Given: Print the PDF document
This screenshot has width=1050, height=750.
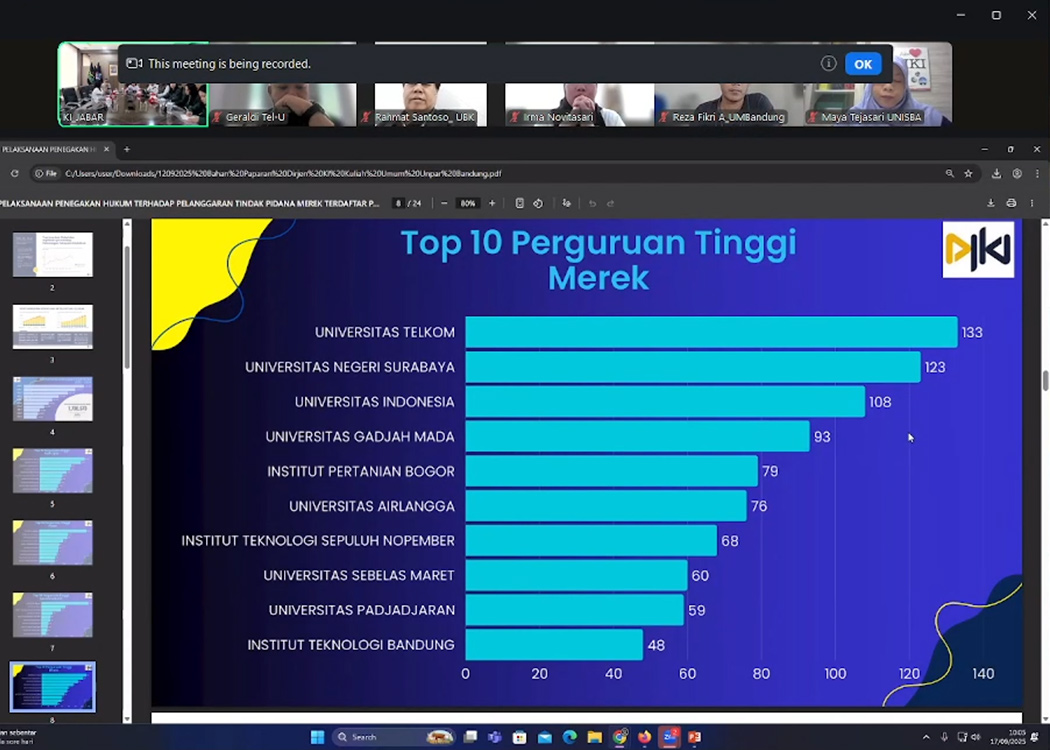Looking at the screenshot, I should click(x=1011, y=203).
